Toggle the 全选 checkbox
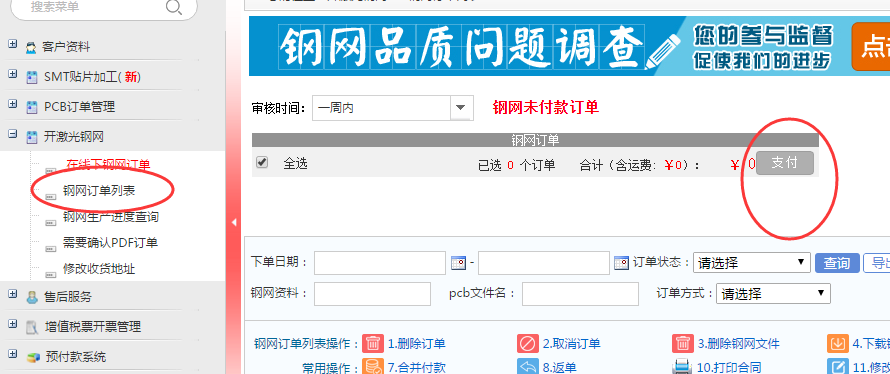Viewport: 890px width, 374px height. [x=262, y=162]
